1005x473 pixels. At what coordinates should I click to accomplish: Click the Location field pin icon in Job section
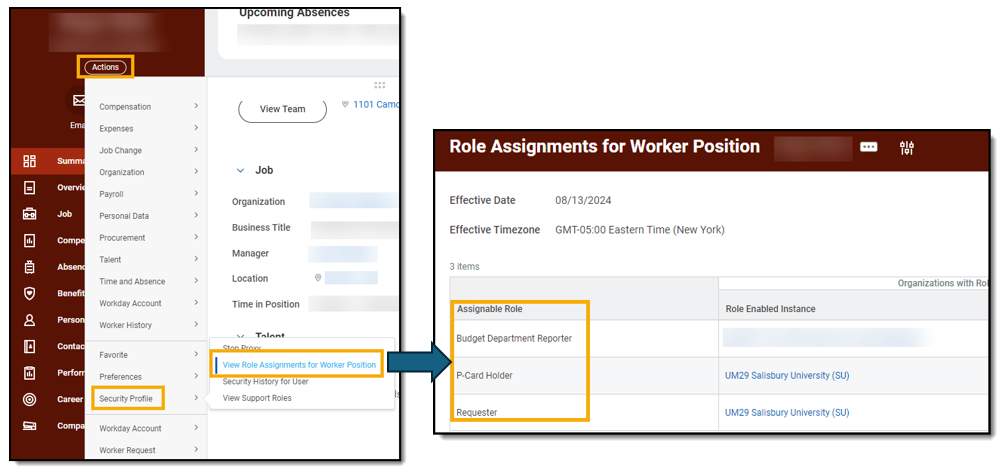coord(317,278)
